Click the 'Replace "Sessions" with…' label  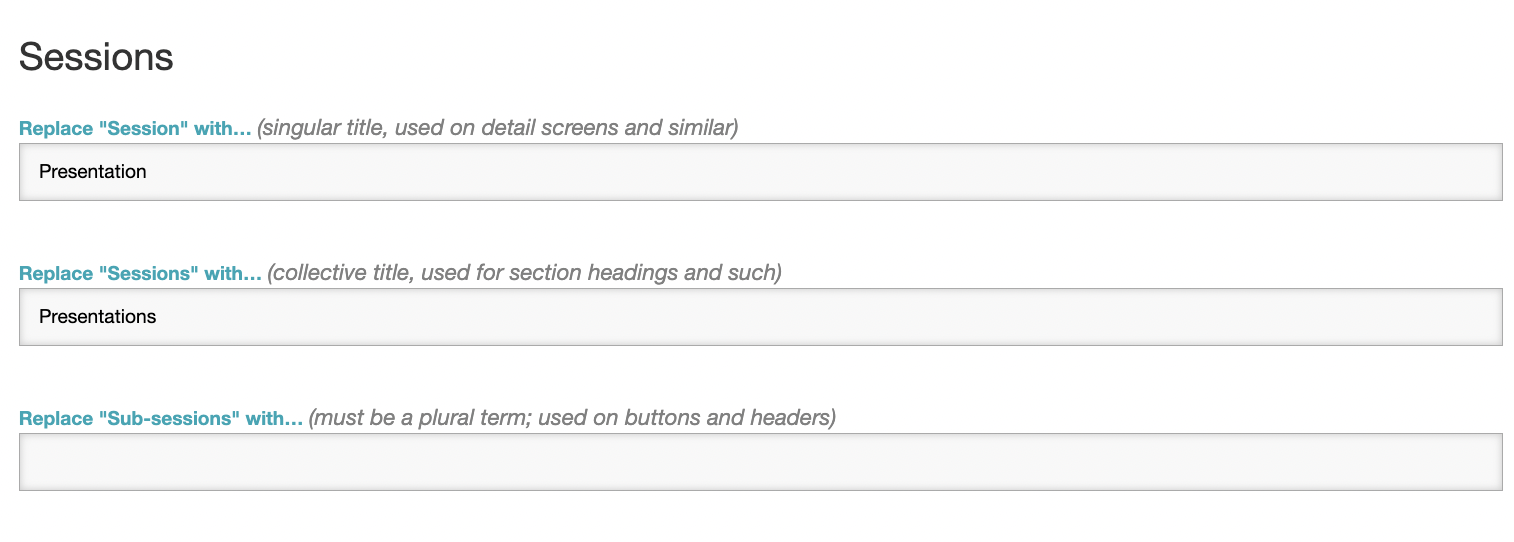click(140, 274)
